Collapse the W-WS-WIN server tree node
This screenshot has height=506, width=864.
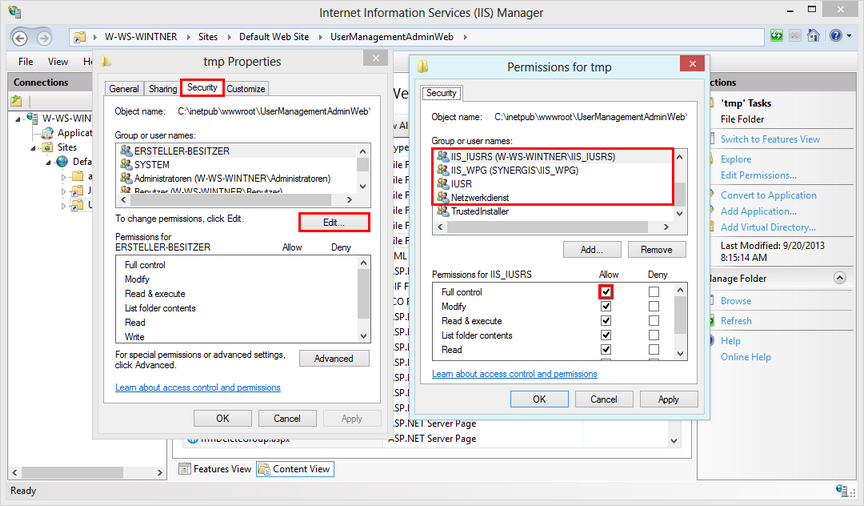pyautogui.click(x=18, y=119)
